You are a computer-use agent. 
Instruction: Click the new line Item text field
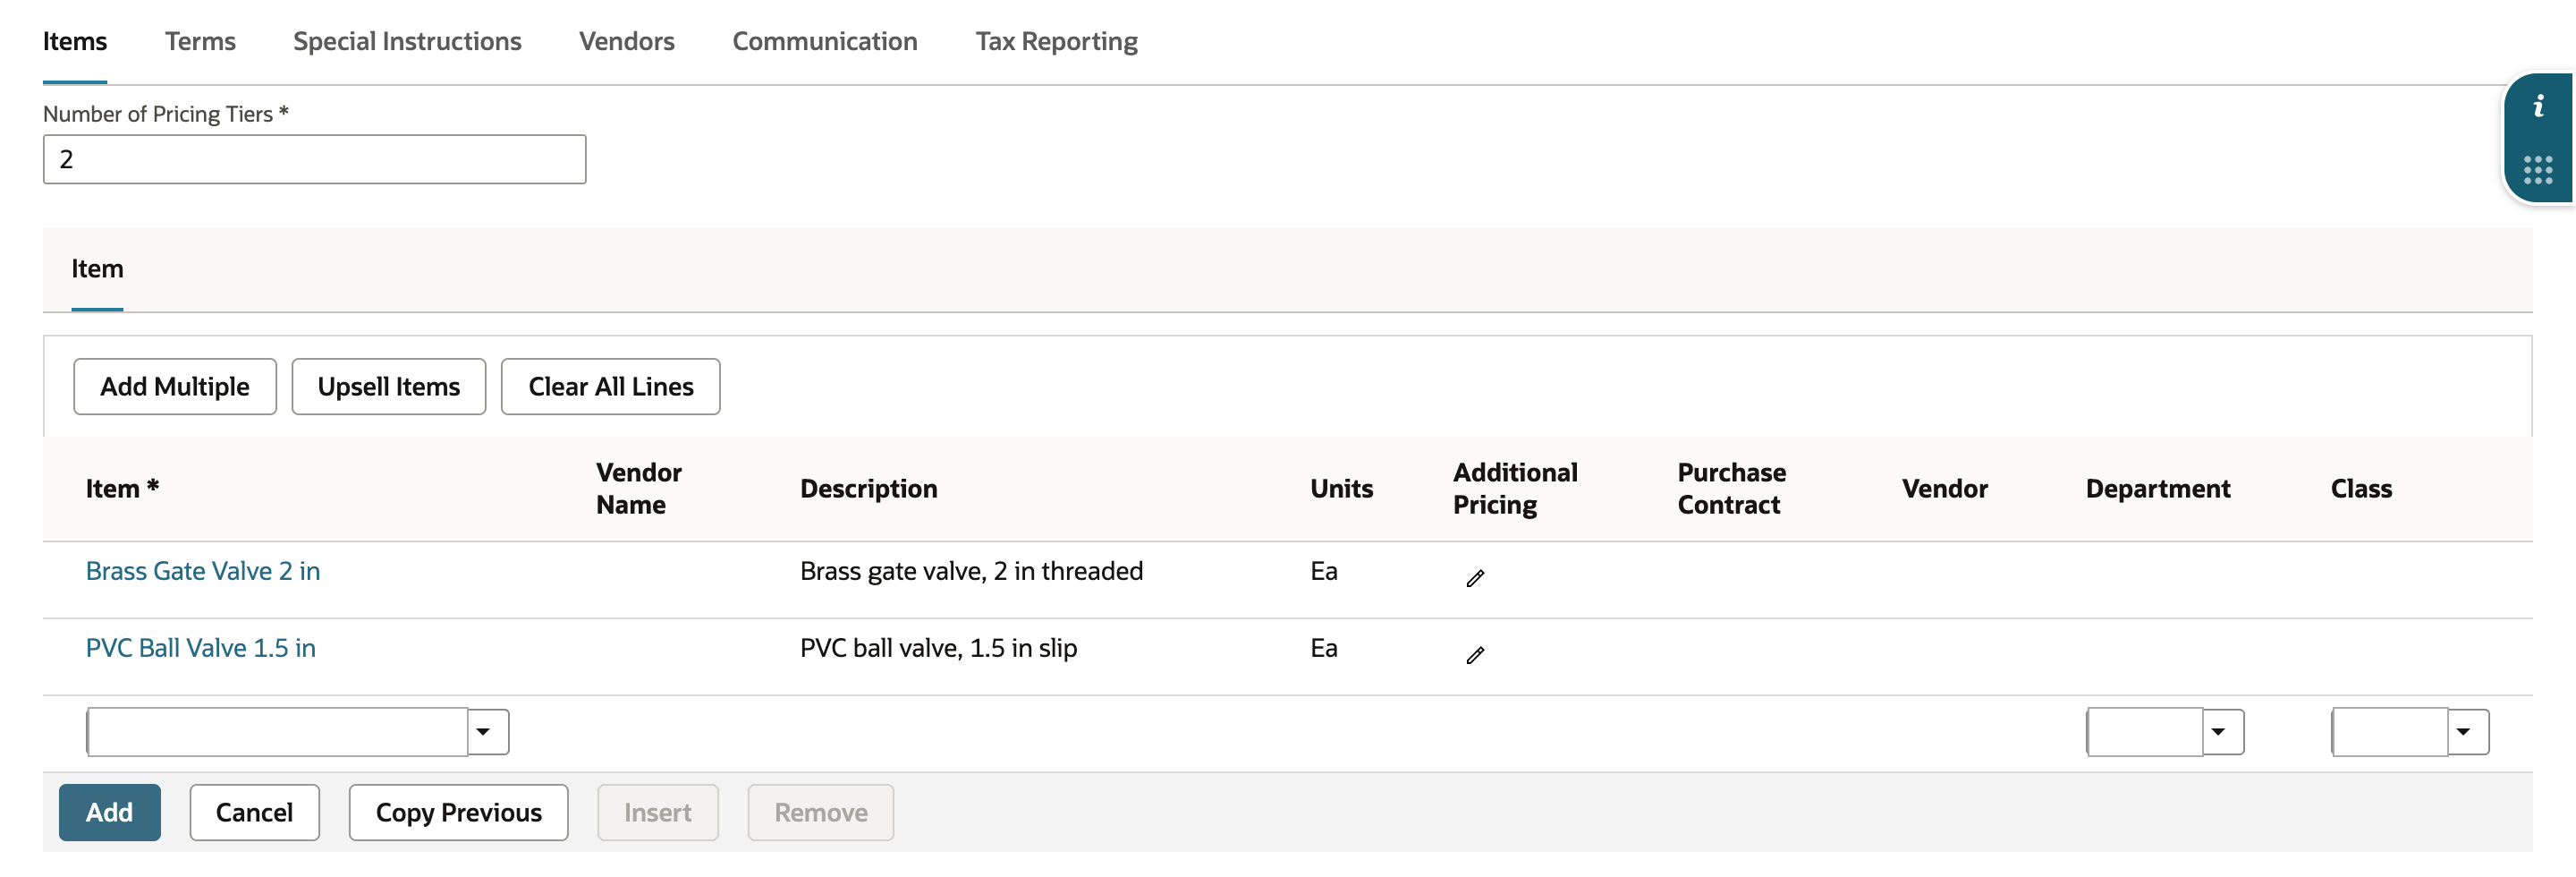tap(277, 732)
